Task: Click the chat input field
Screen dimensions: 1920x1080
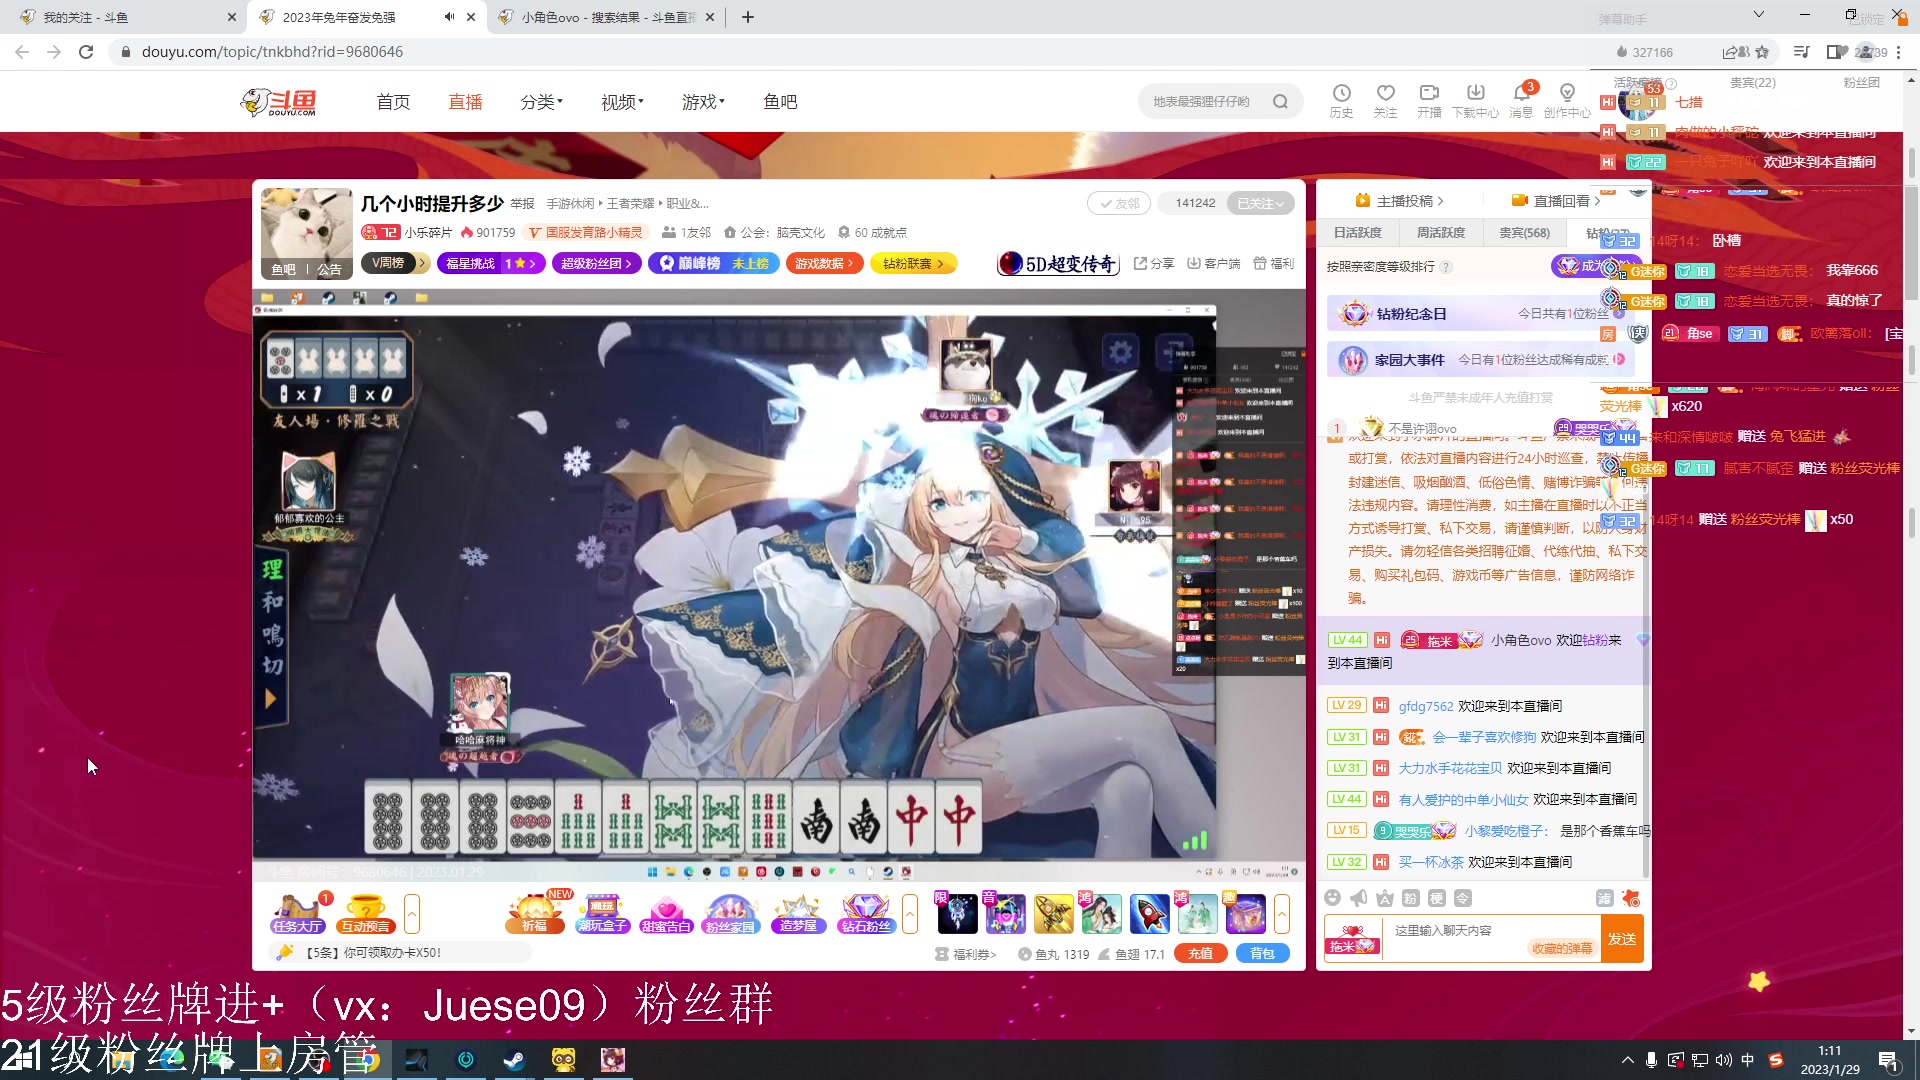Action: click(x=1491, y=939)
